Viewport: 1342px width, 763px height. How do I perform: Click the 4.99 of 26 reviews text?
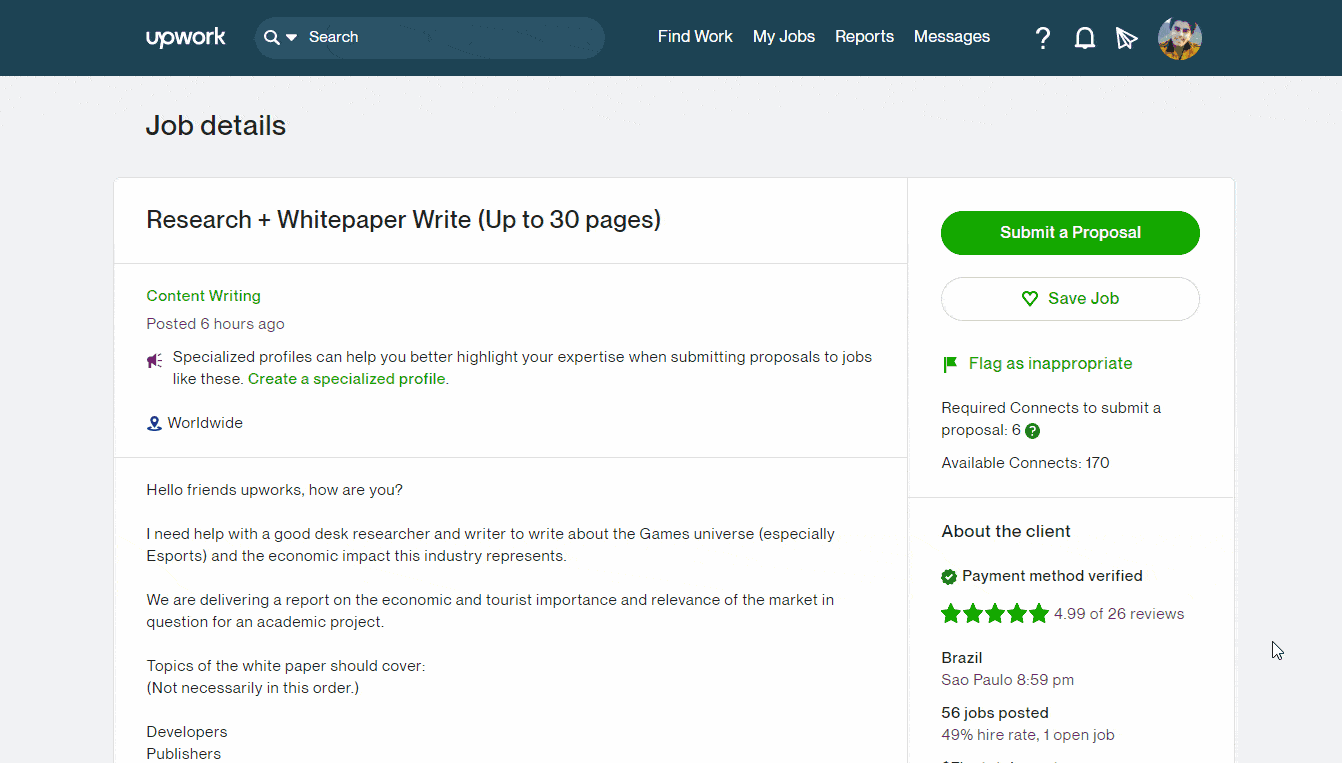point(1119,614)
